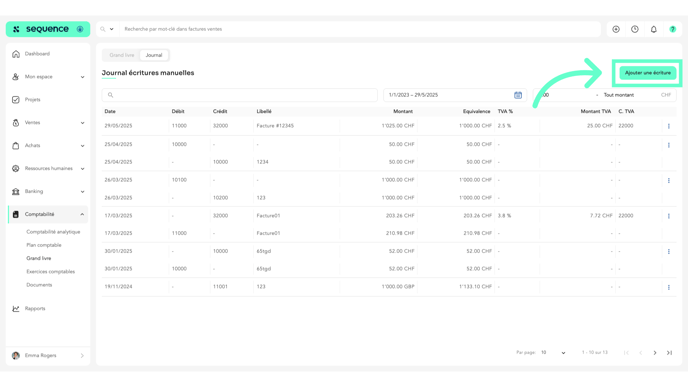Screen dimensions: 688x387
Task: Click journal search input field
Action: click(x=240, y=95)
